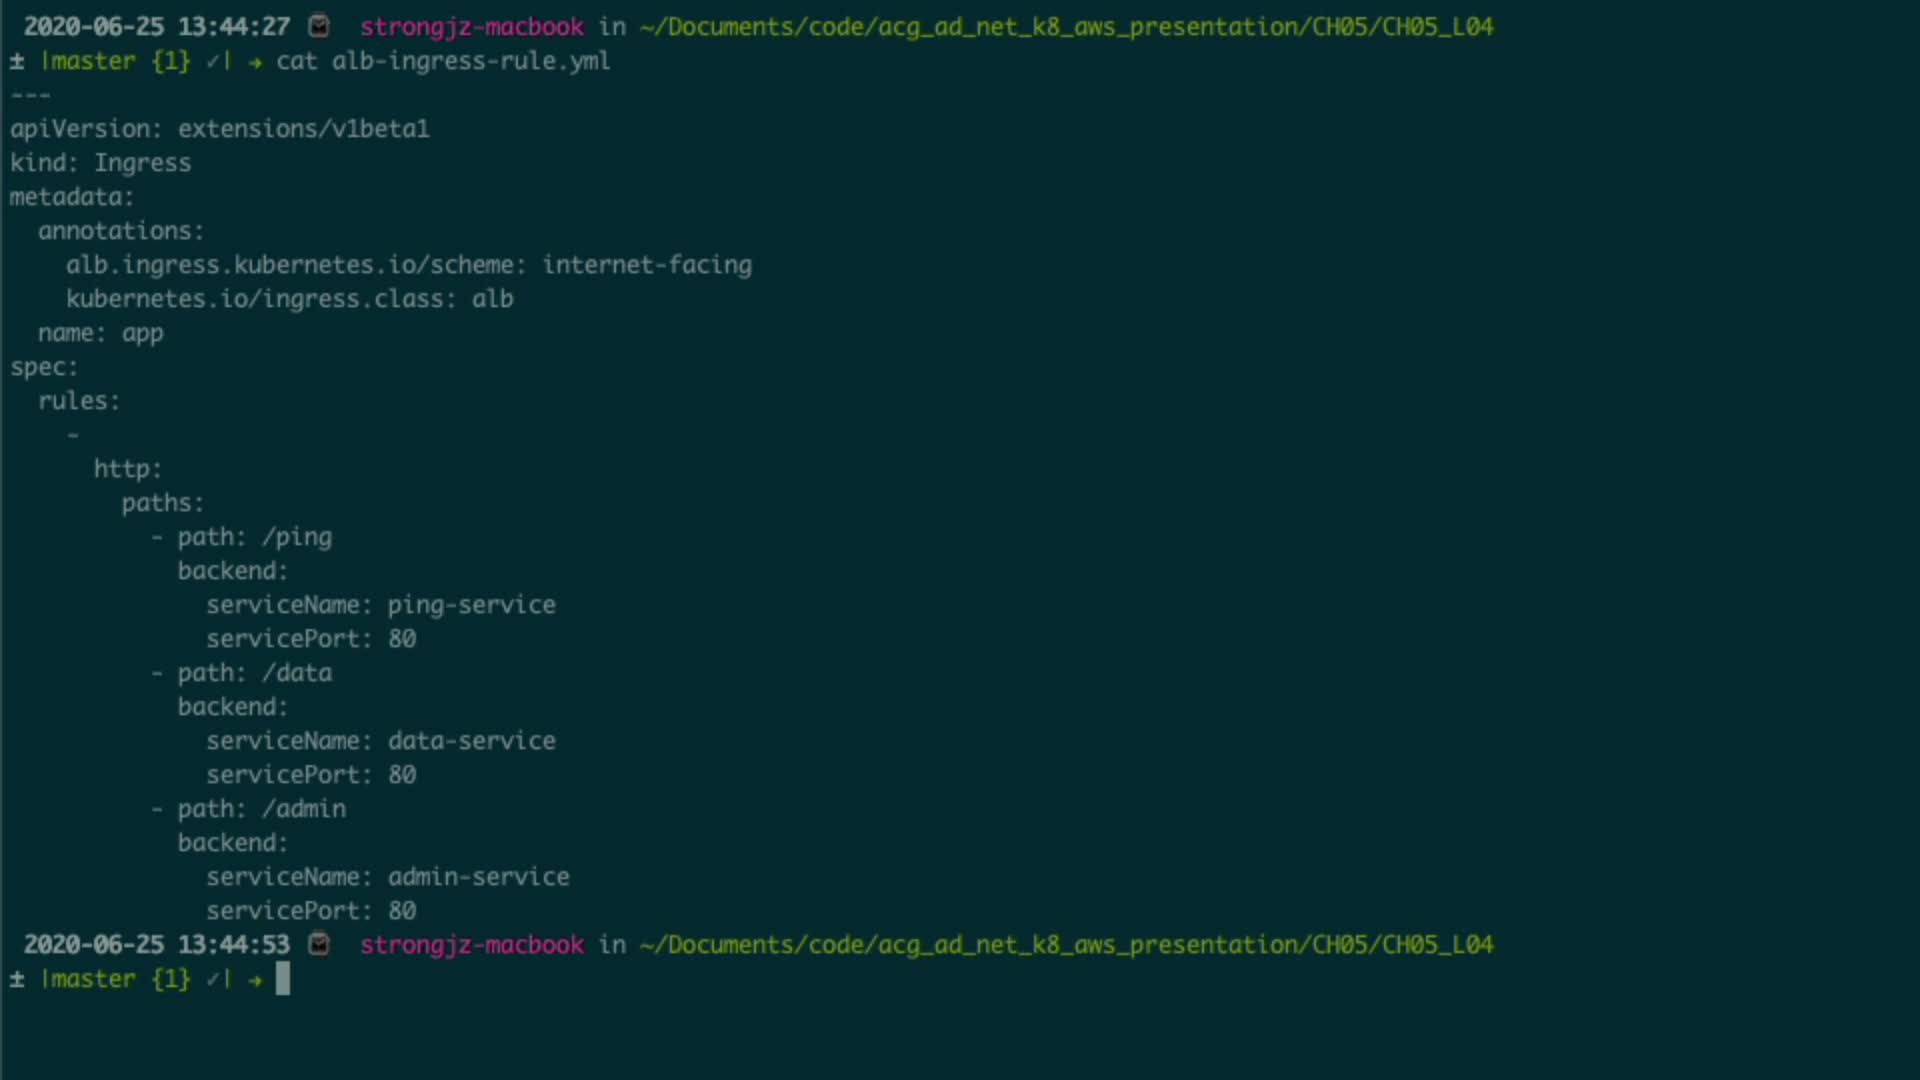Click the directory path in the top prompt
The height and width of the screenshot is (1080, 1920).
point(1066,27)
